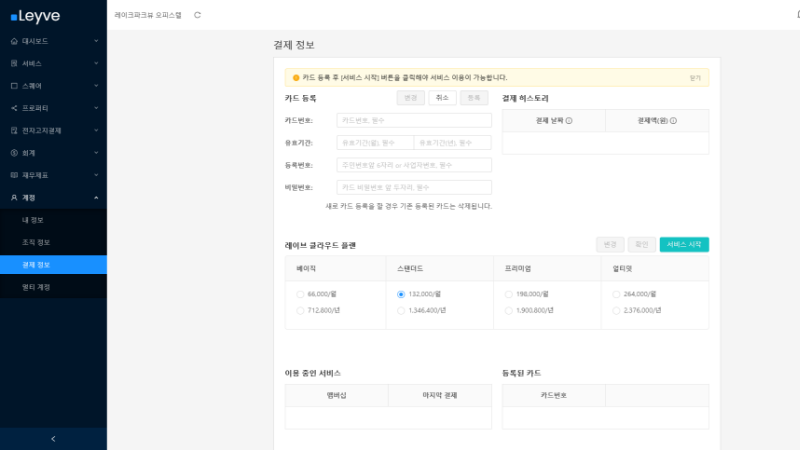800x450 pixels.
Task: Focus the 유효기간(월) input field
Action: [375, 143]
